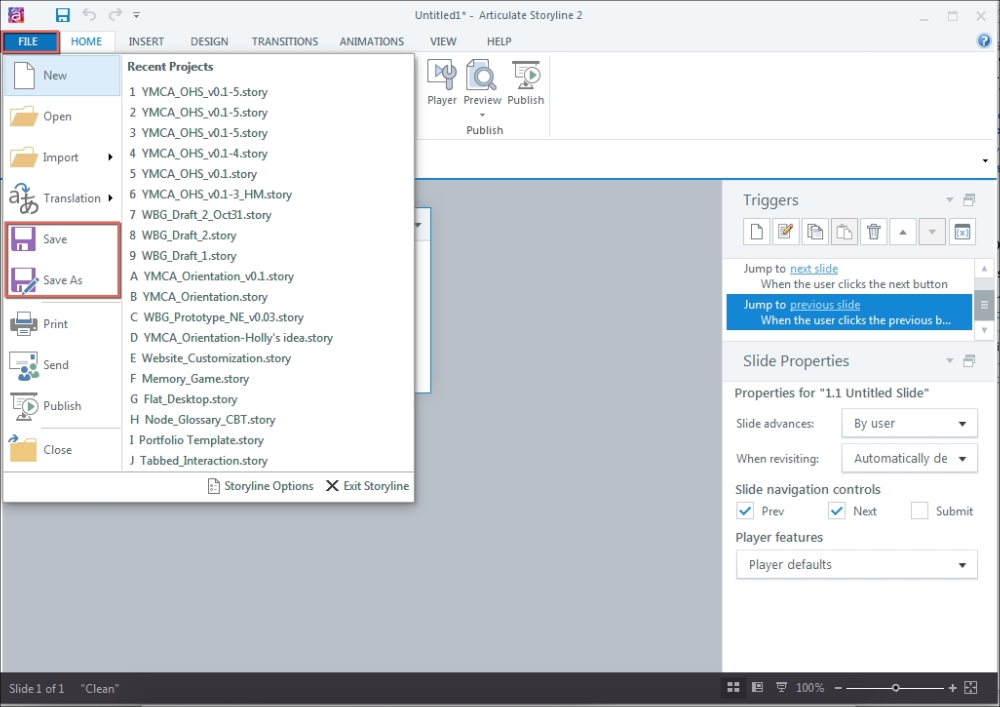The width and height of the screenshot is (1000, 707).
Task: Delete the selected trigger
Action: pos(874,231)
